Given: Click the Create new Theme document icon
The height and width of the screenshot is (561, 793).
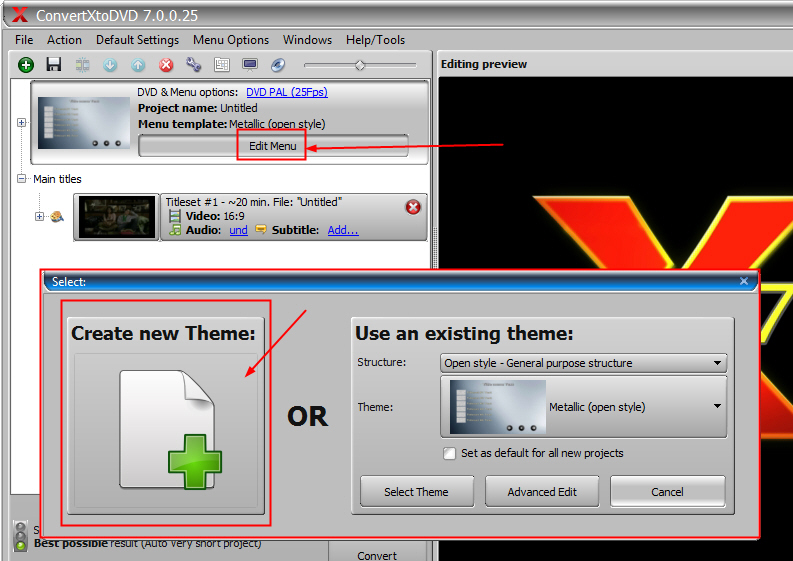Looking at the screenshot, I should click(170, 430).
